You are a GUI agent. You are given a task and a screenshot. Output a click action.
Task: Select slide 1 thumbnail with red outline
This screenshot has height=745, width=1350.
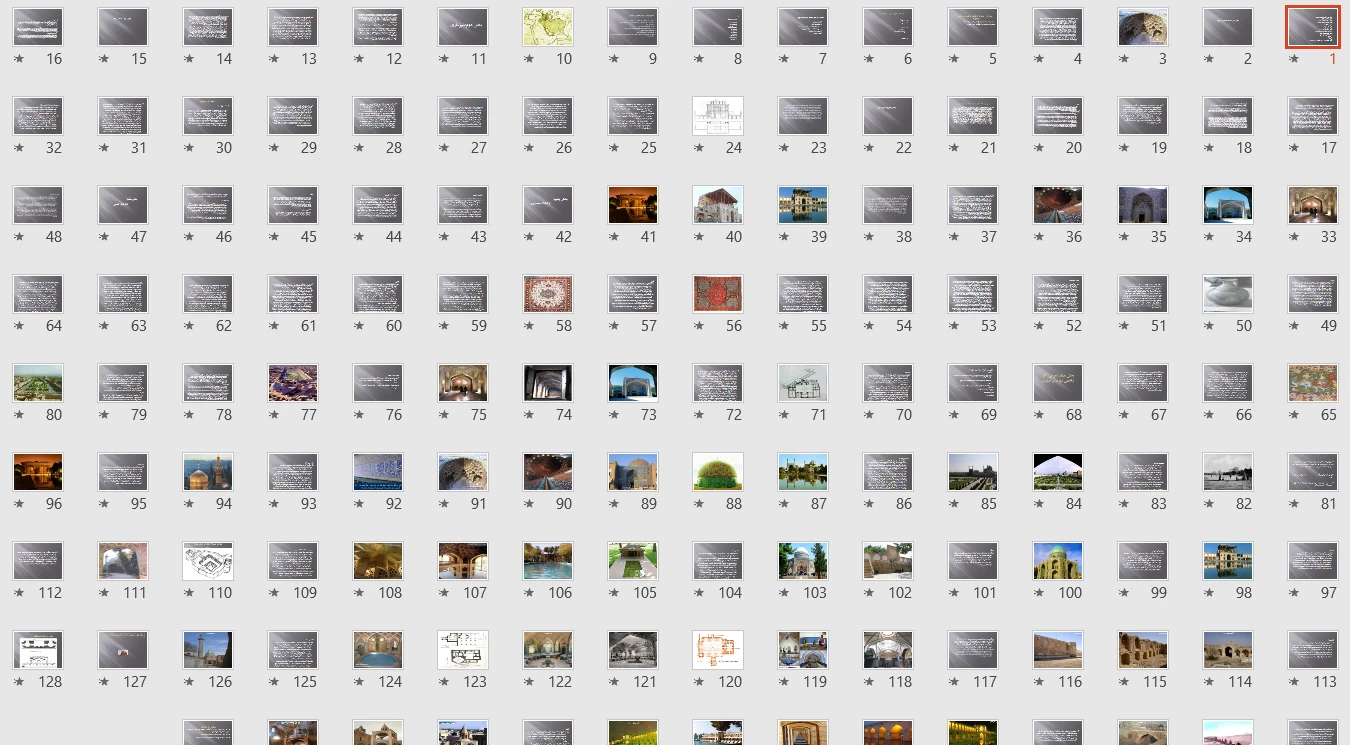click(1313, 27)
